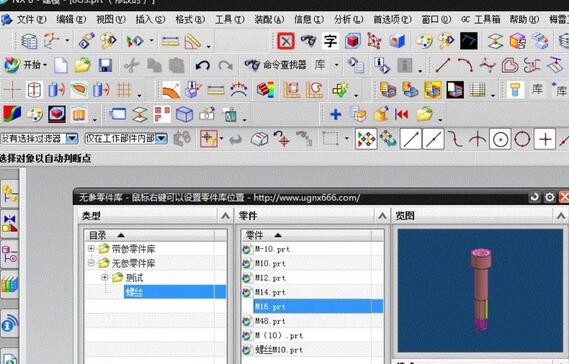Click the Undo arrow icon
This screenshot has width=569, height=364.
coord(202,66)
